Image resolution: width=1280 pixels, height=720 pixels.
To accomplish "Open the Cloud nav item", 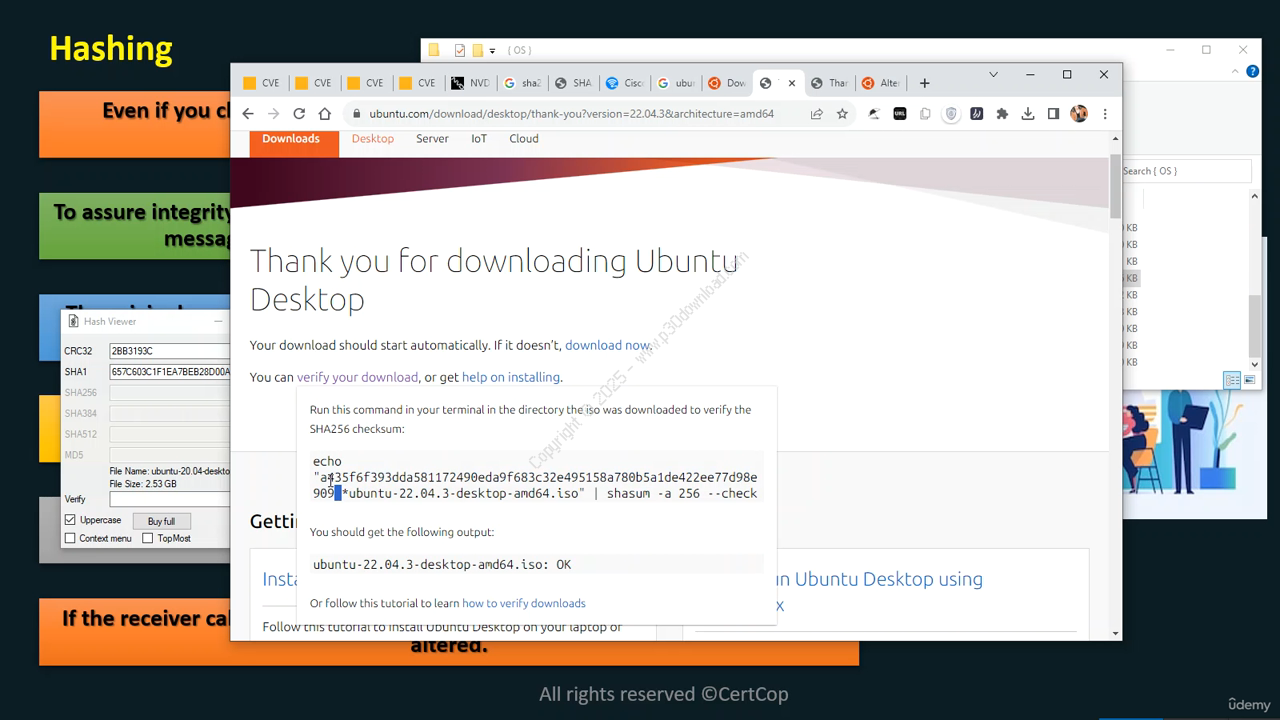I will point(524,139).
